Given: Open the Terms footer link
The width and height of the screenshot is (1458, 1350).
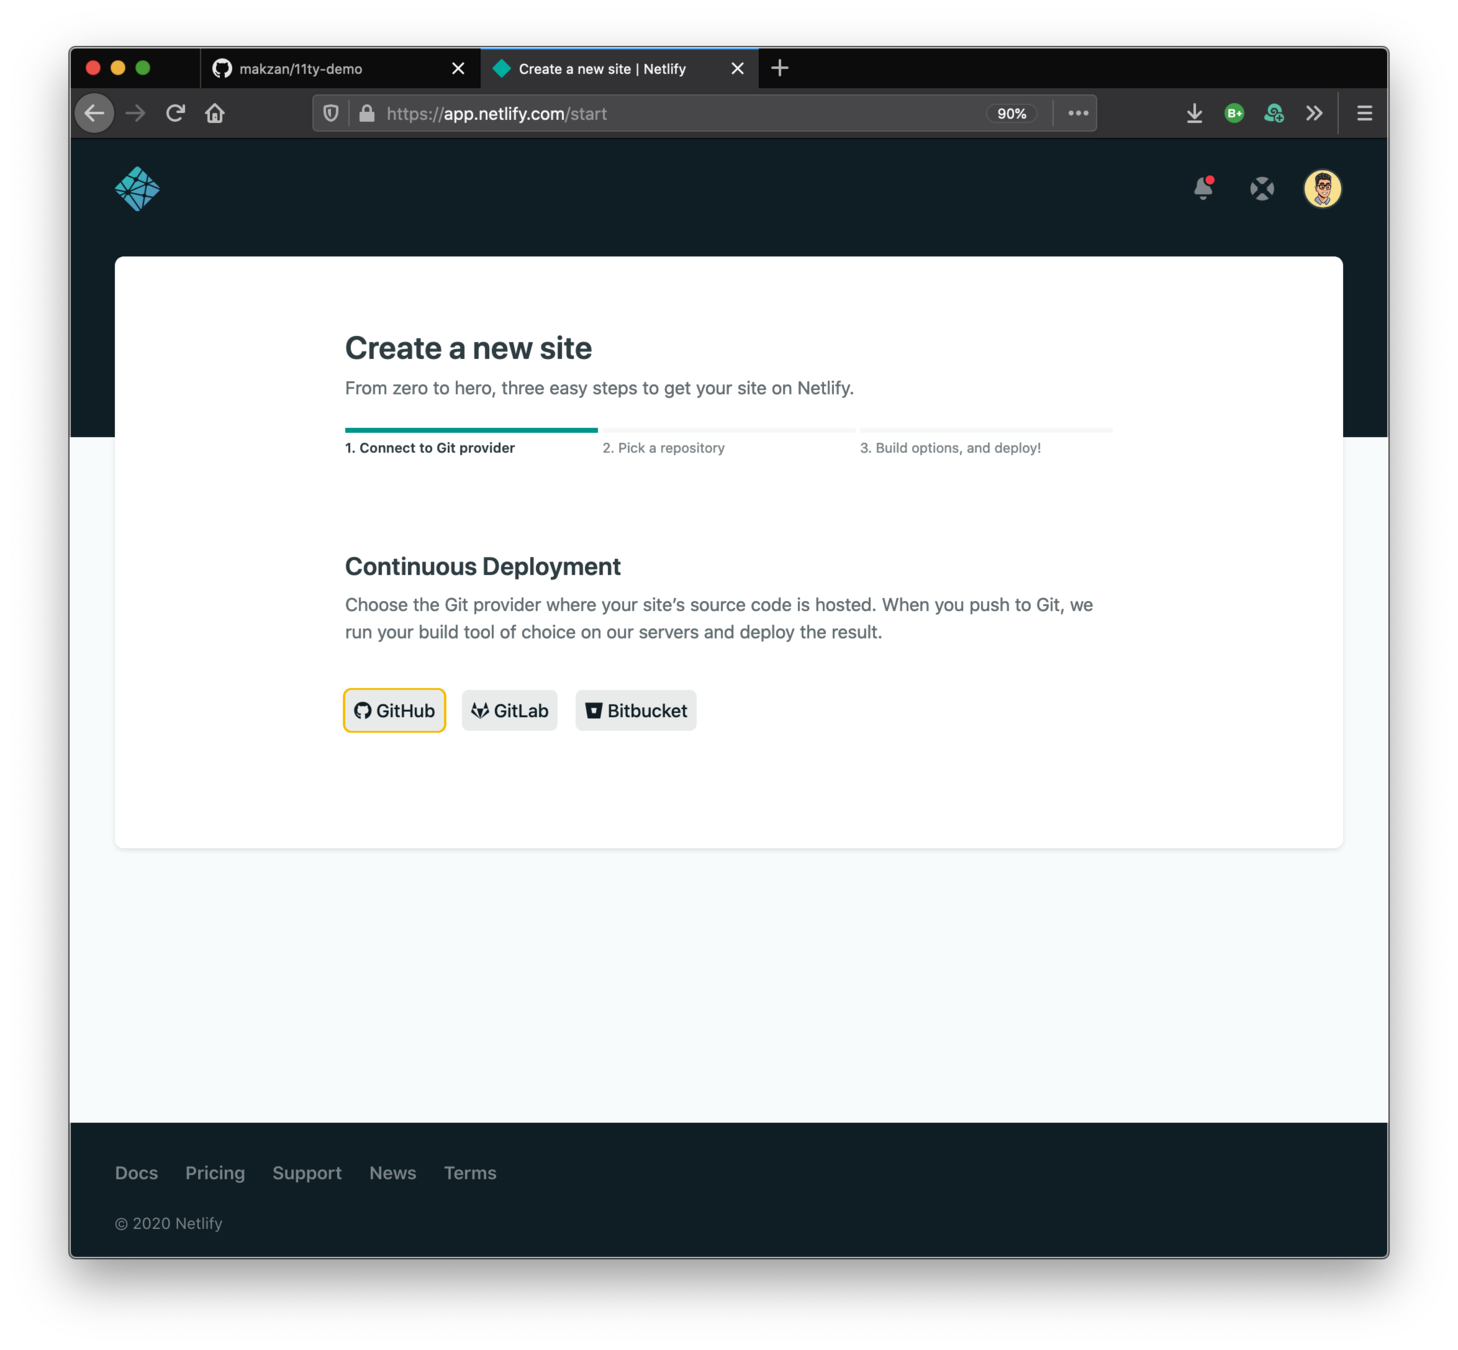Looking at the screenshot, I should click(470, 1173).
